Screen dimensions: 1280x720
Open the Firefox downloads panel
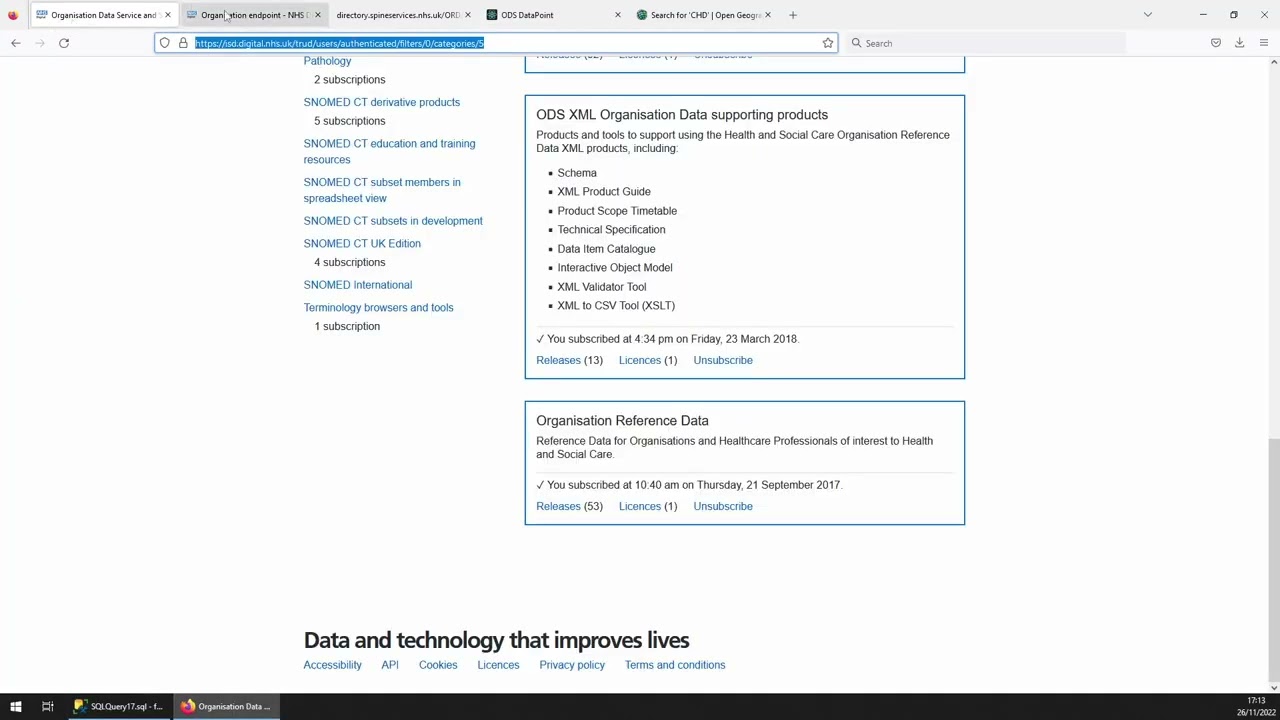(x=1240, y=43)
